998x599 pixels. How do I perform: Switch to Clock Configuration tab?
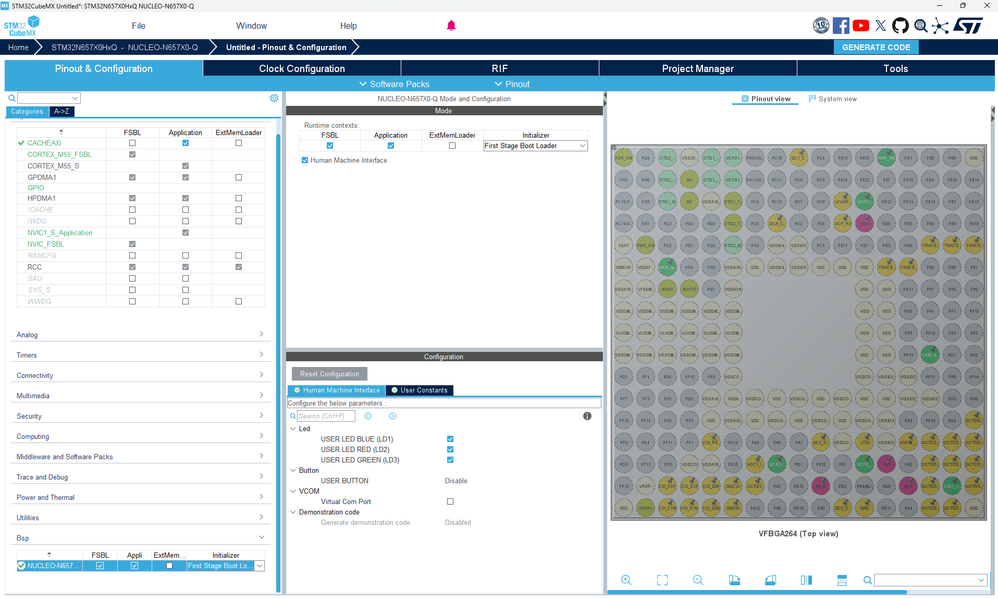coord(302,69)
